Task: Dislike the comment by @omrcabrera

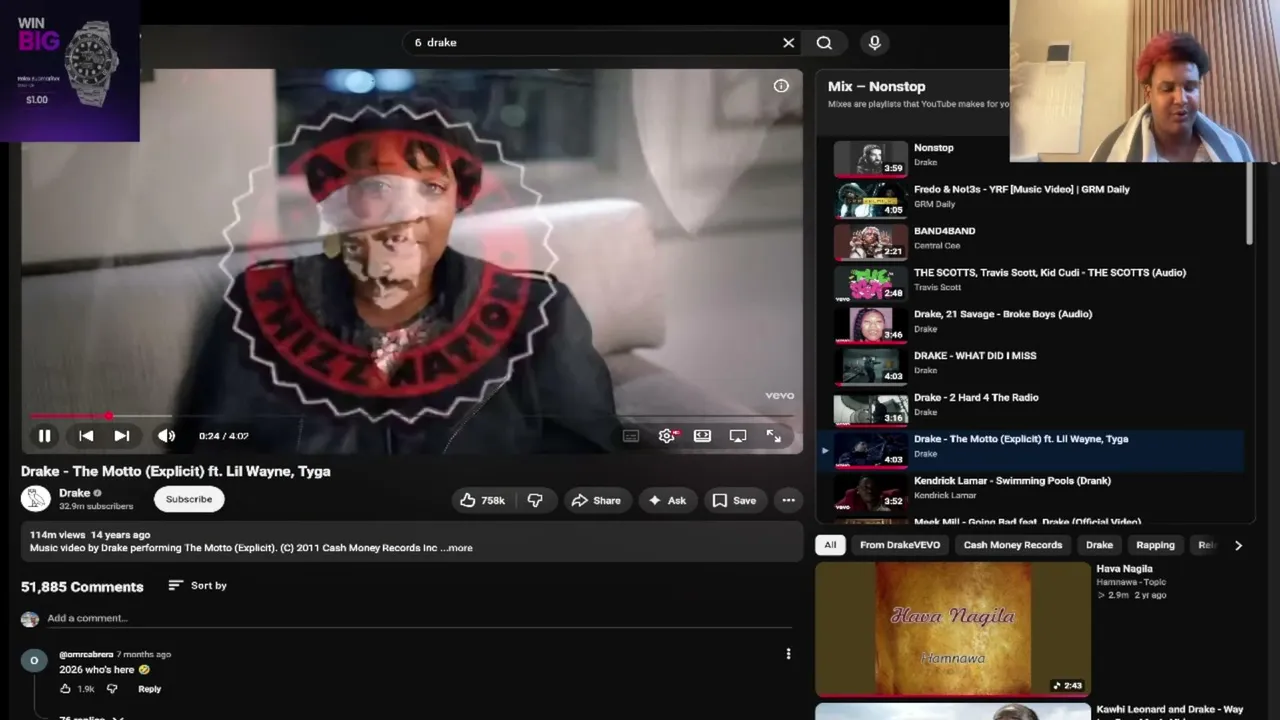Action: (x=112, y=689)
